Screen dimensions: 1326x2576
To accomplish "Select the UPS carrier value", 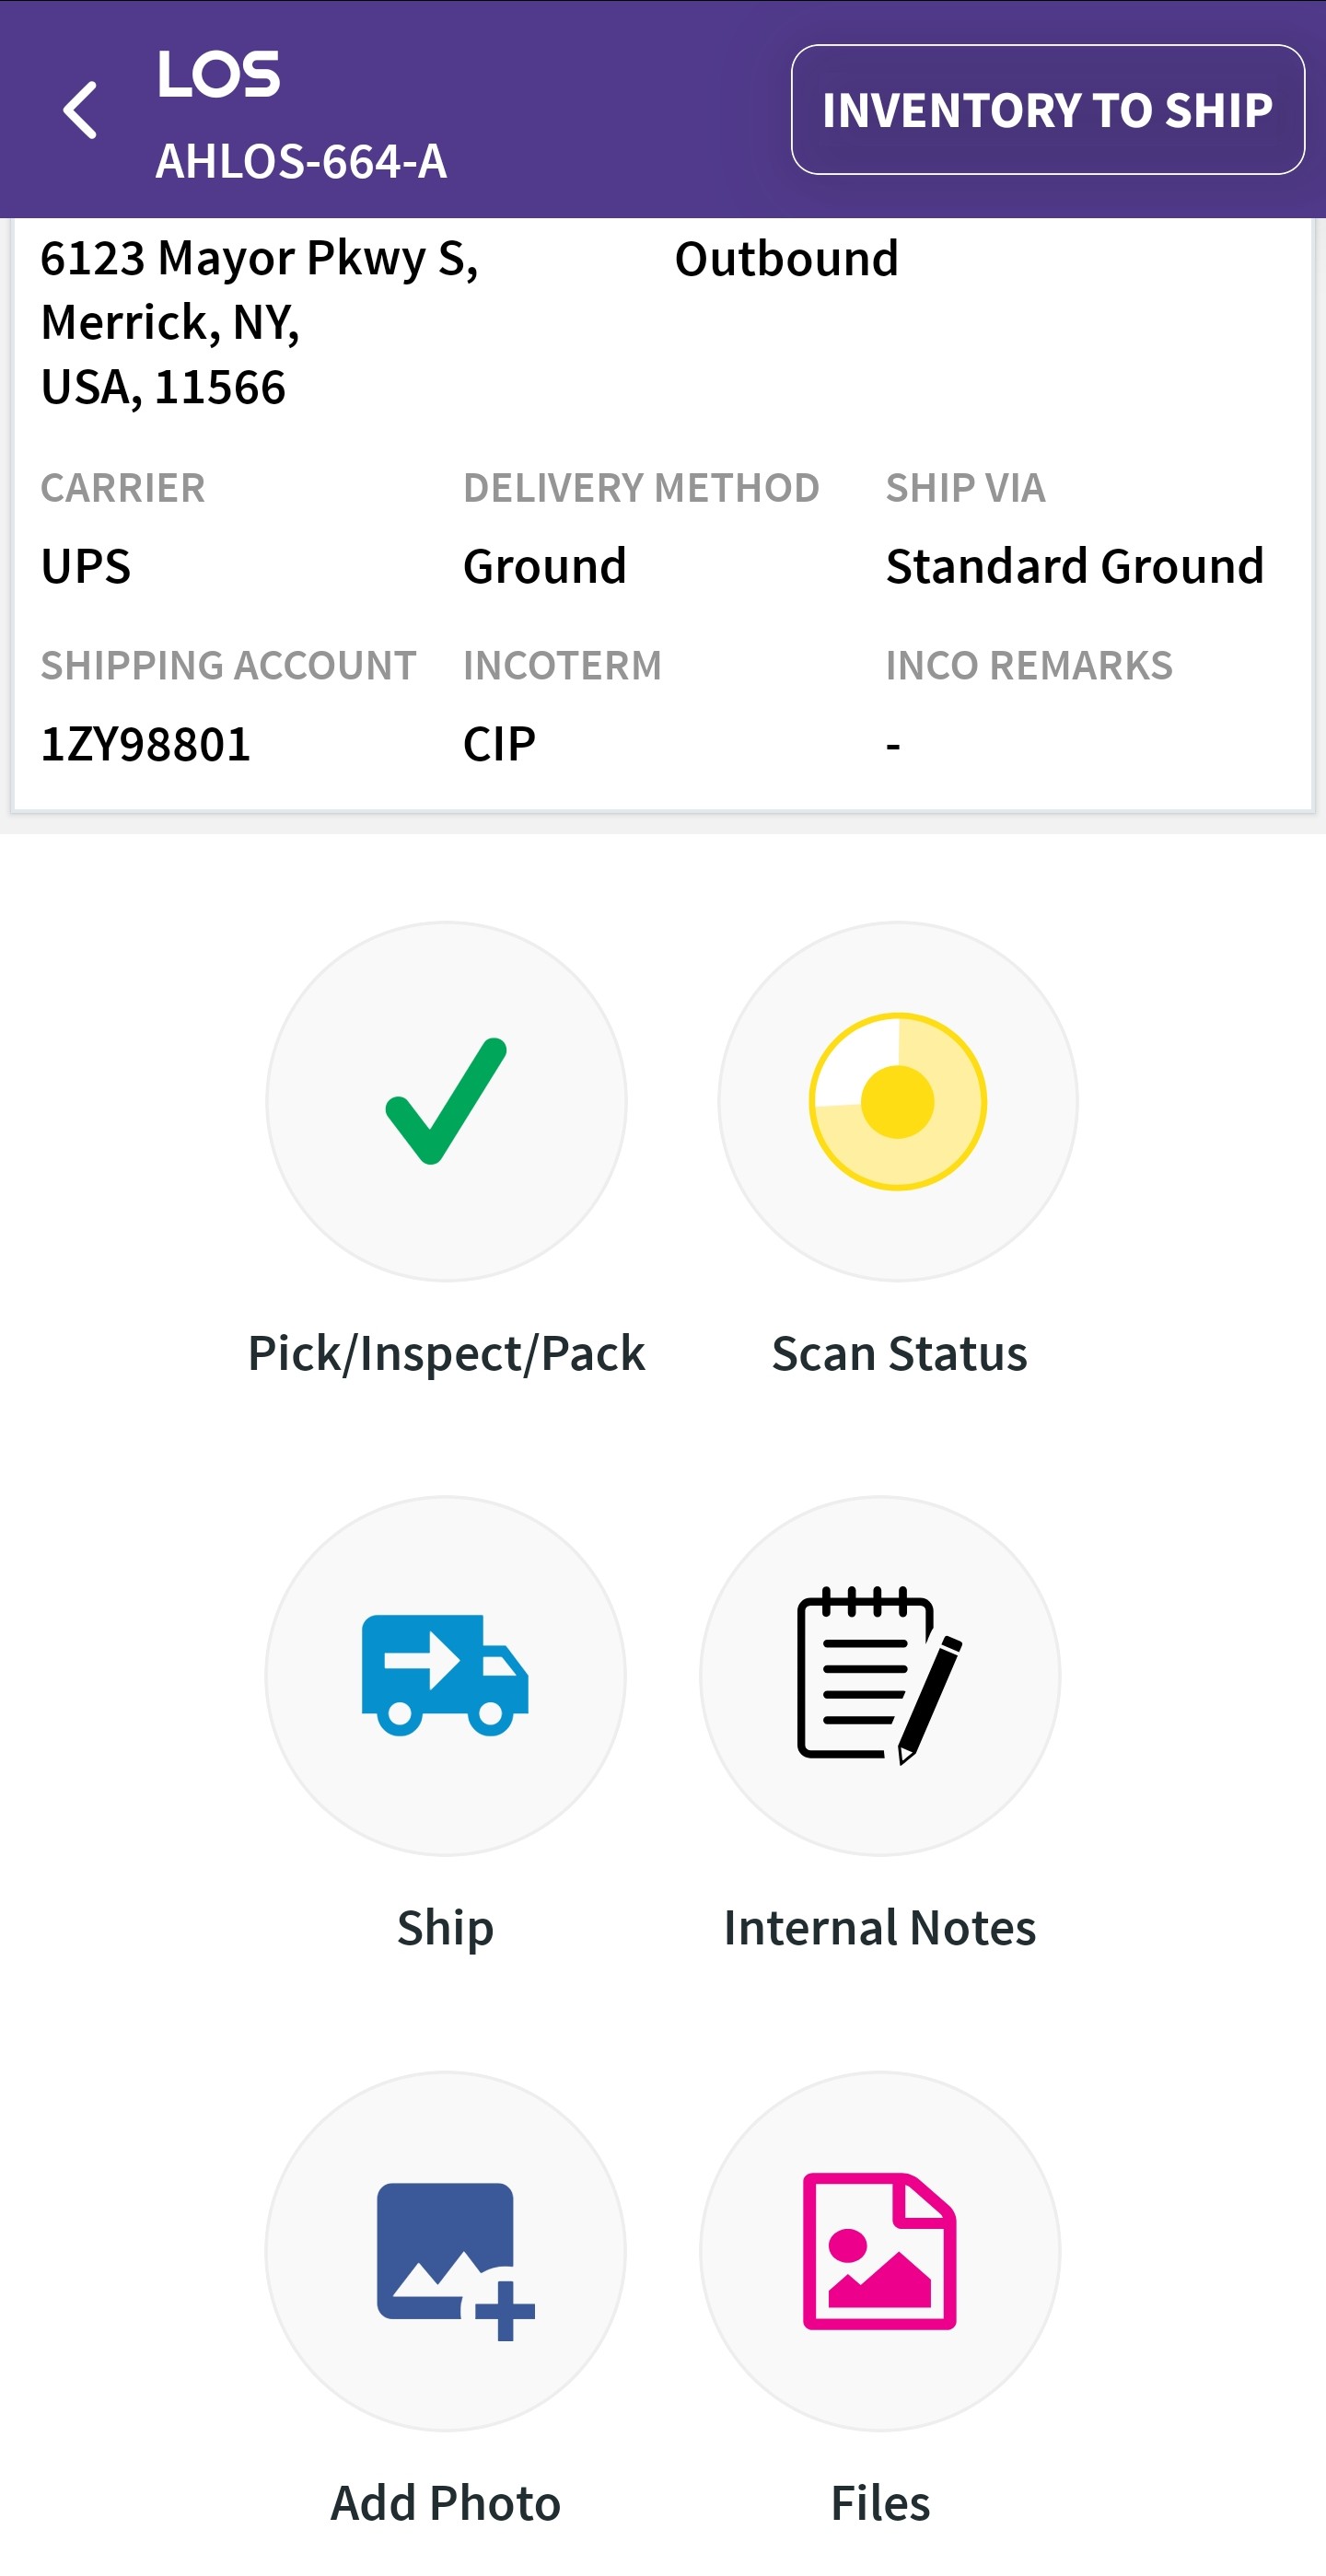I will pyautogui.click(x=86, y=566).
